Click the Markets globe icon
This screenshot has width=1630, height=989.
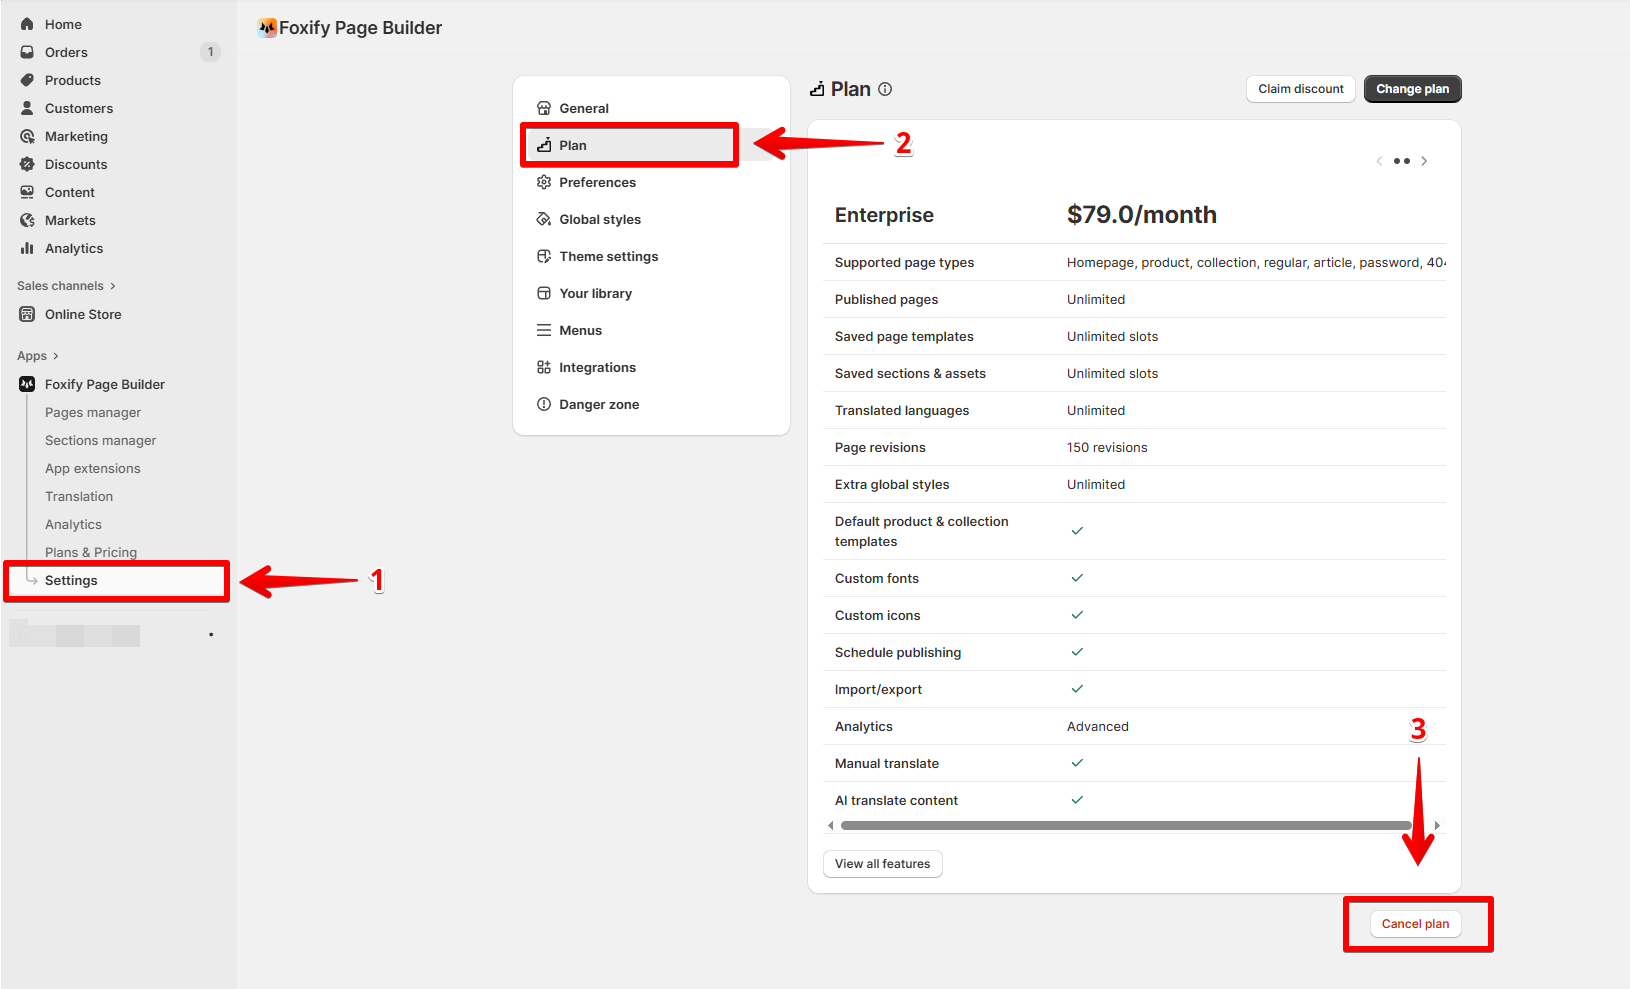pyautogui.click(x=27, y=220)
